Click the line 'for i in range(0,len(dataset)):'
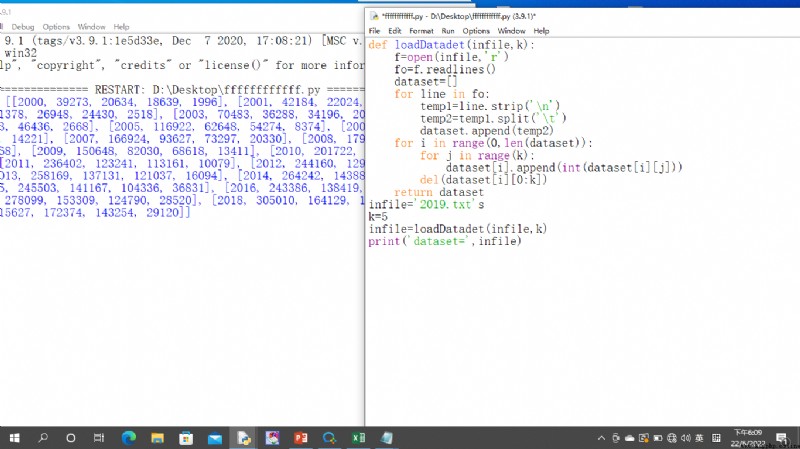 point(493,143)
